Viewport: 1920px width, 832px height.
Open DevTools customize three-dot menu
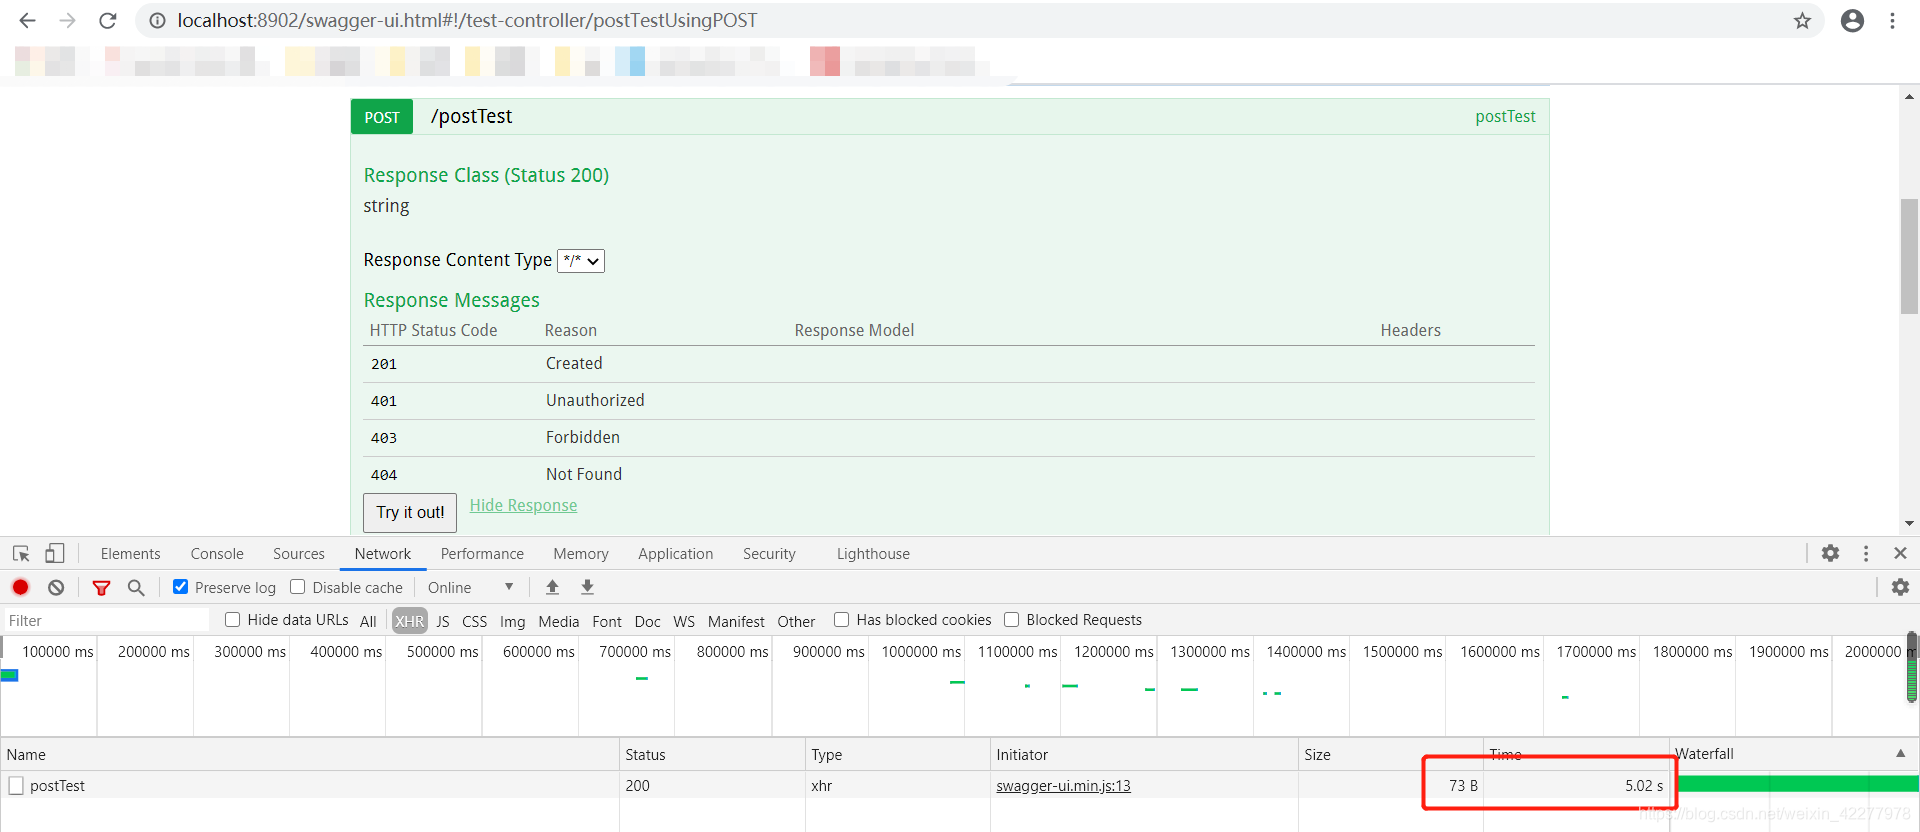click(1865, 553)
